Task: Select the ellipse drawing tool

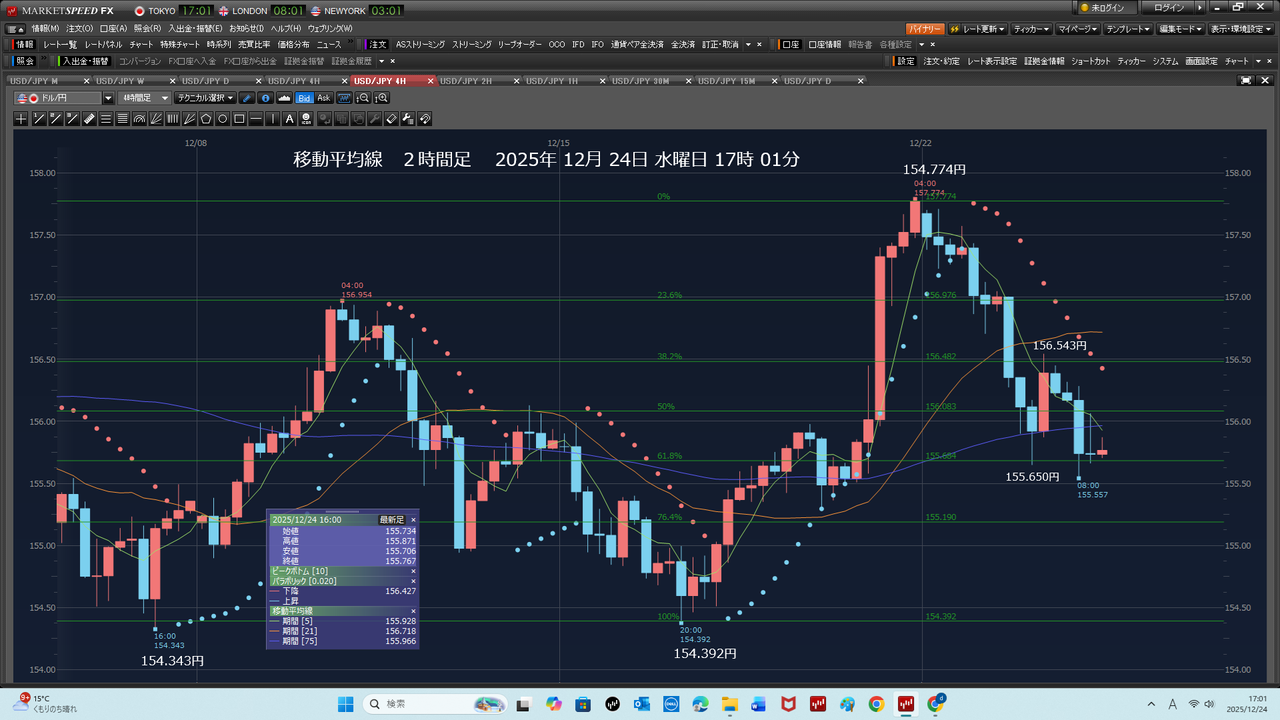Action: 223,119
